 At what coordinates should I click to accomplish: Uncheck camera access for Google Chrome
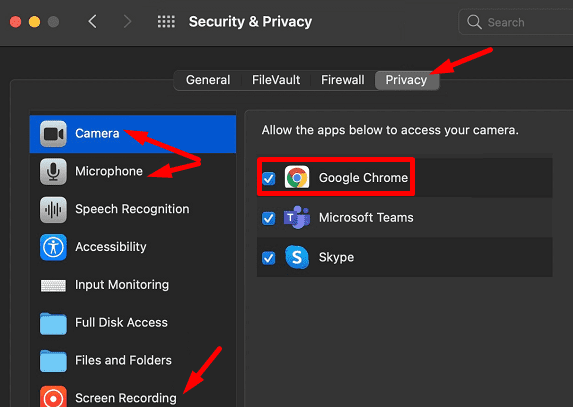(269, 178)
